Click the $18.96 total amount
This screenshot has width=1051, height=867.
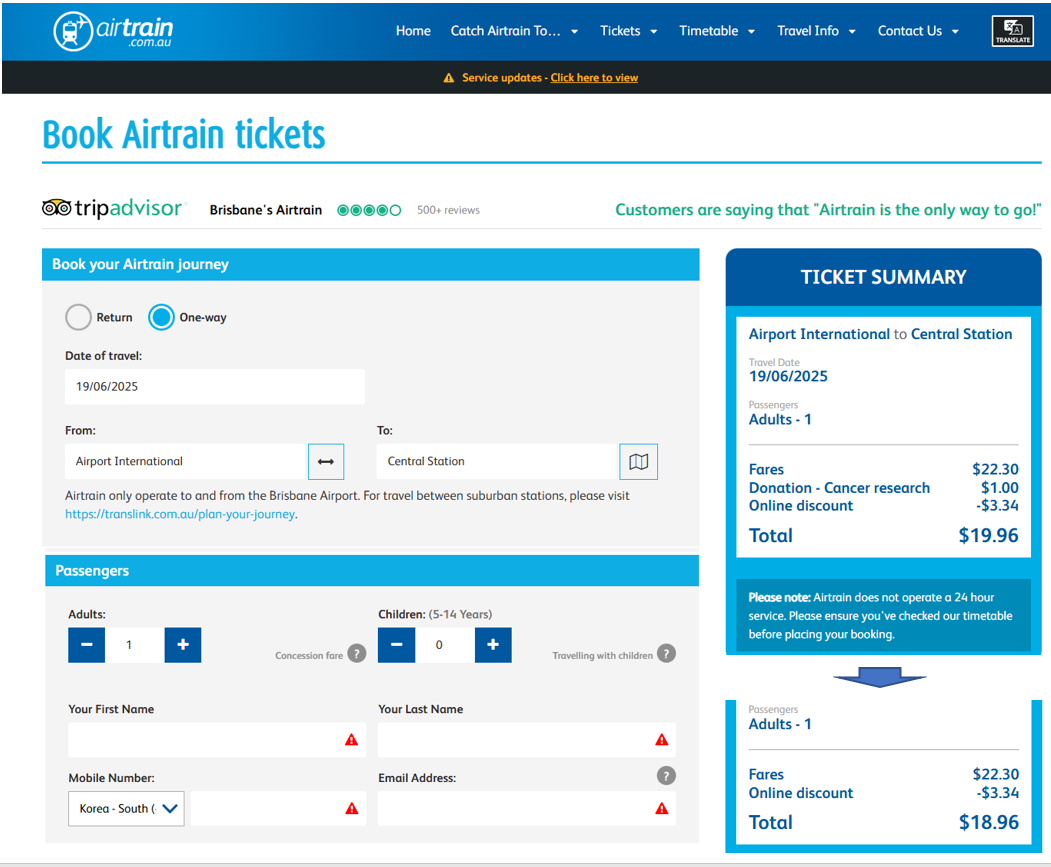pyautogui.click(x=988, y=822)
